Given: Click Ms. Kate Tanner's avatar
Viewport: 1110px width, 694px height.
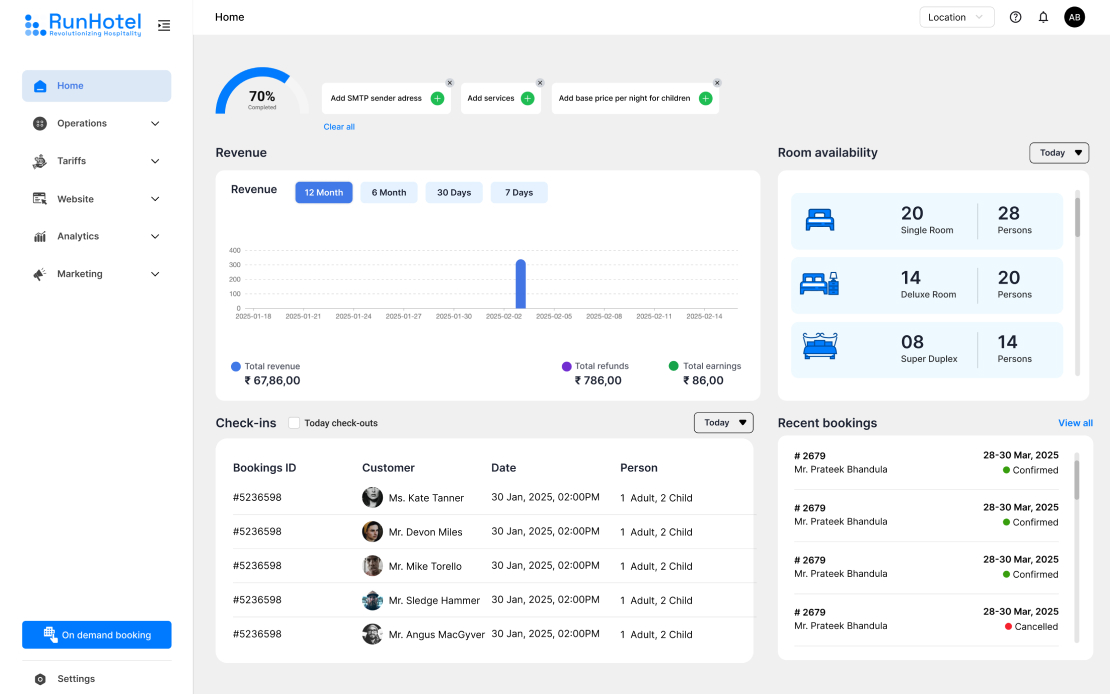Looking at the screenshot, I should coord(372,497).
